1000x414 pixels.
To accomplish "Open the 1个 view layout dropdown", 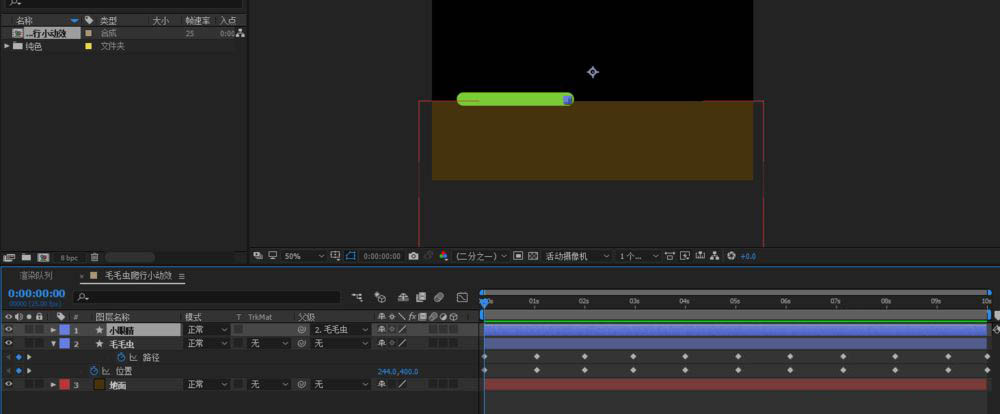I will pos(638,256).
